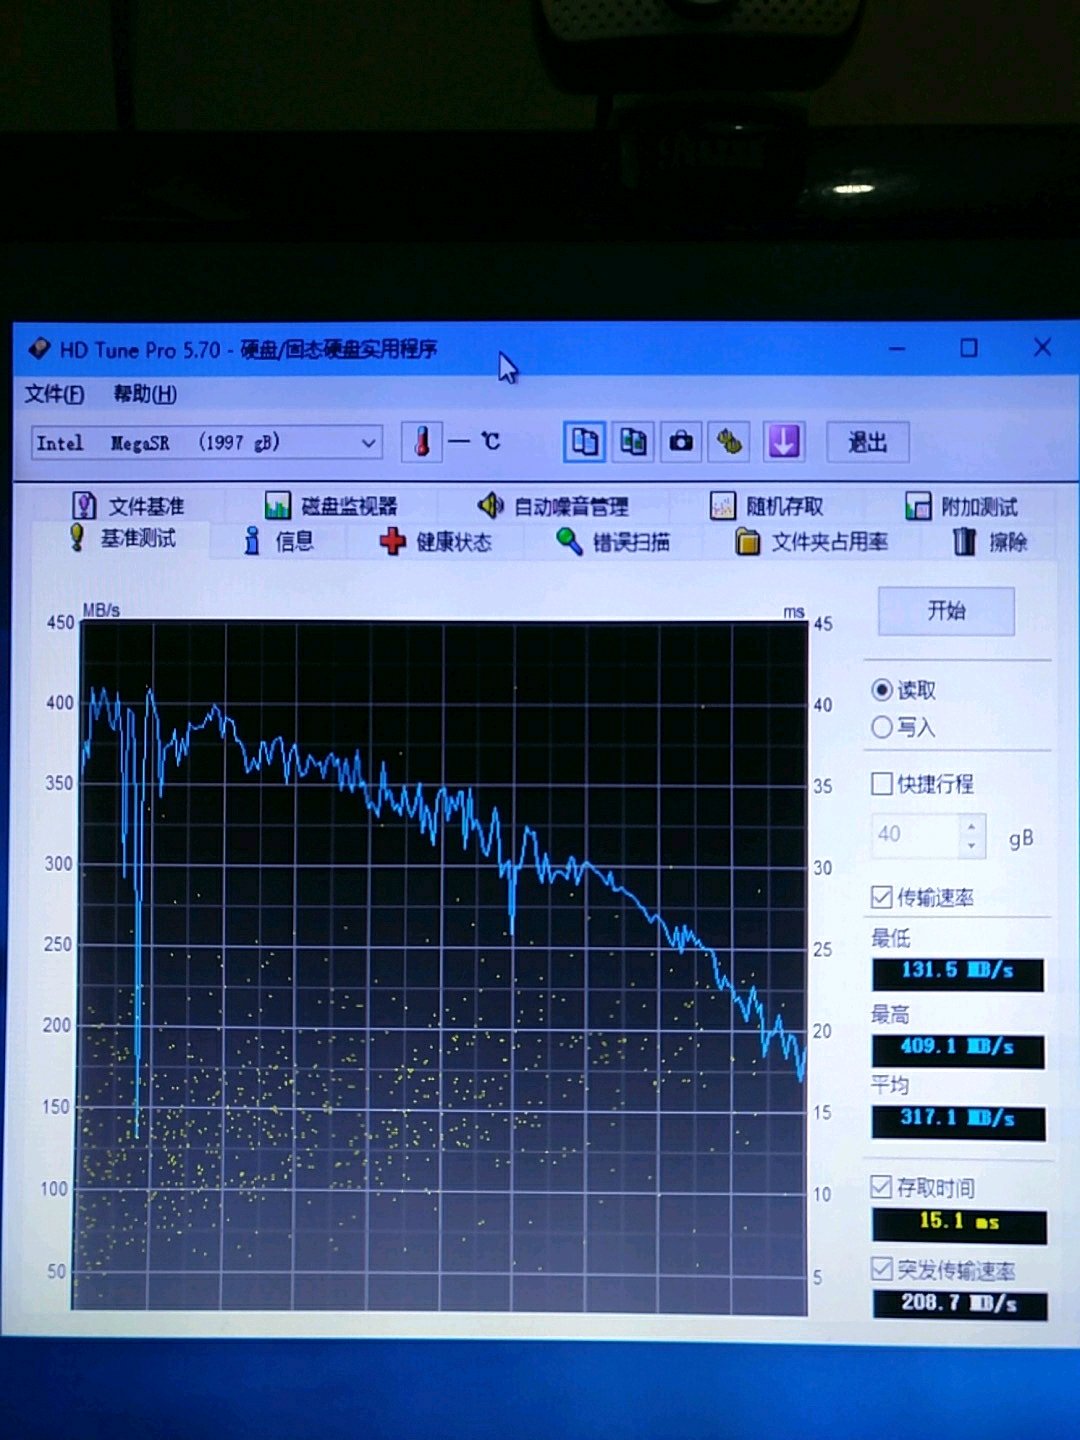Click the 退出 exit button
1080x1440 pixels.
tap(867, 442)
